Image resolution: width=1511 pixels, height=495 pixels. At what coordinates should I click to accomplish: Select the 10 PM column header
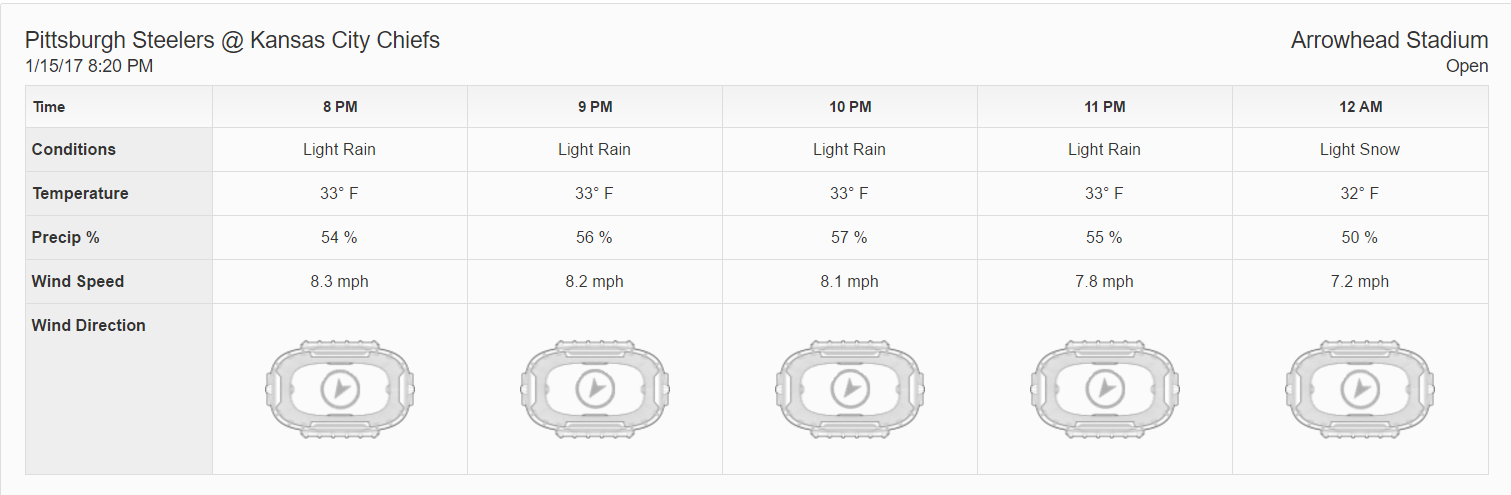[850, 107]
